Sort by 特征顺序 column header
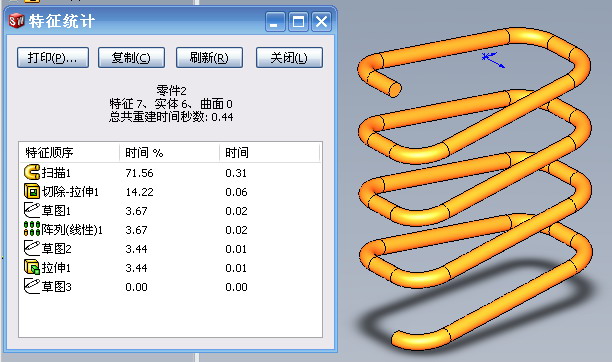This screenshot has height=362, width=612. coord(69,152)
